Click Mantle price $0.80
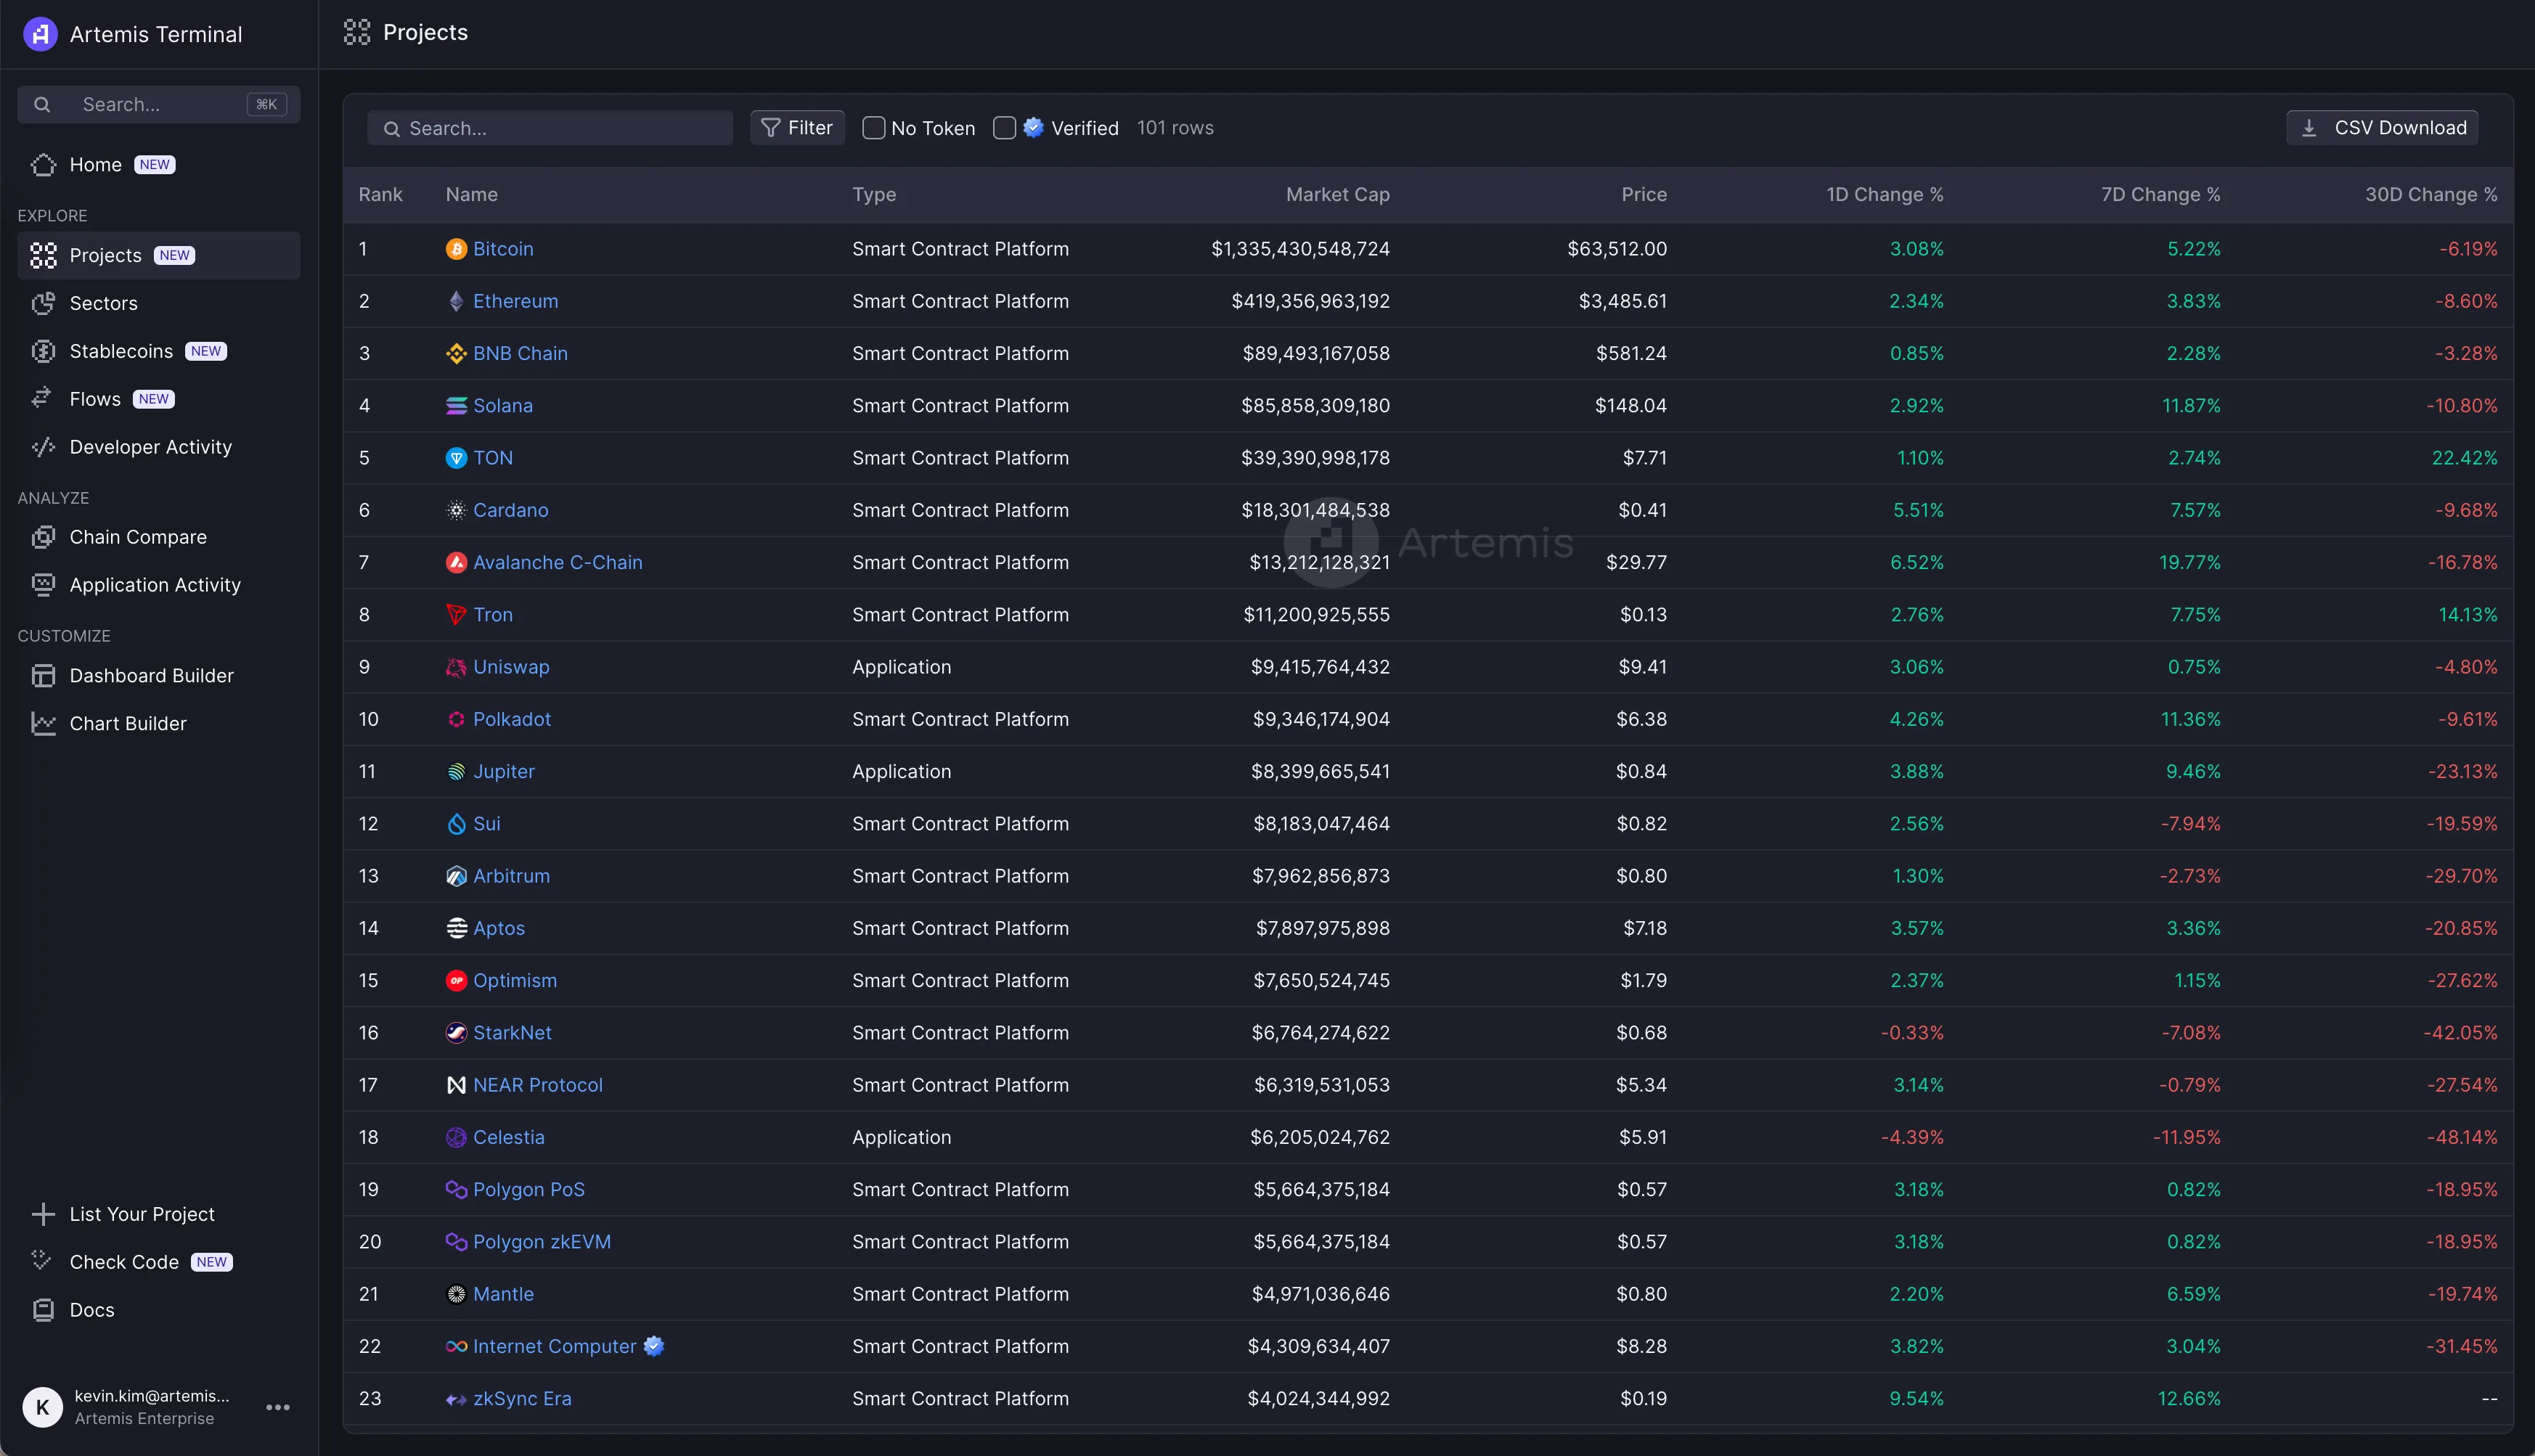This screenshot has width=2535, height=1456. [1642, 1294]
